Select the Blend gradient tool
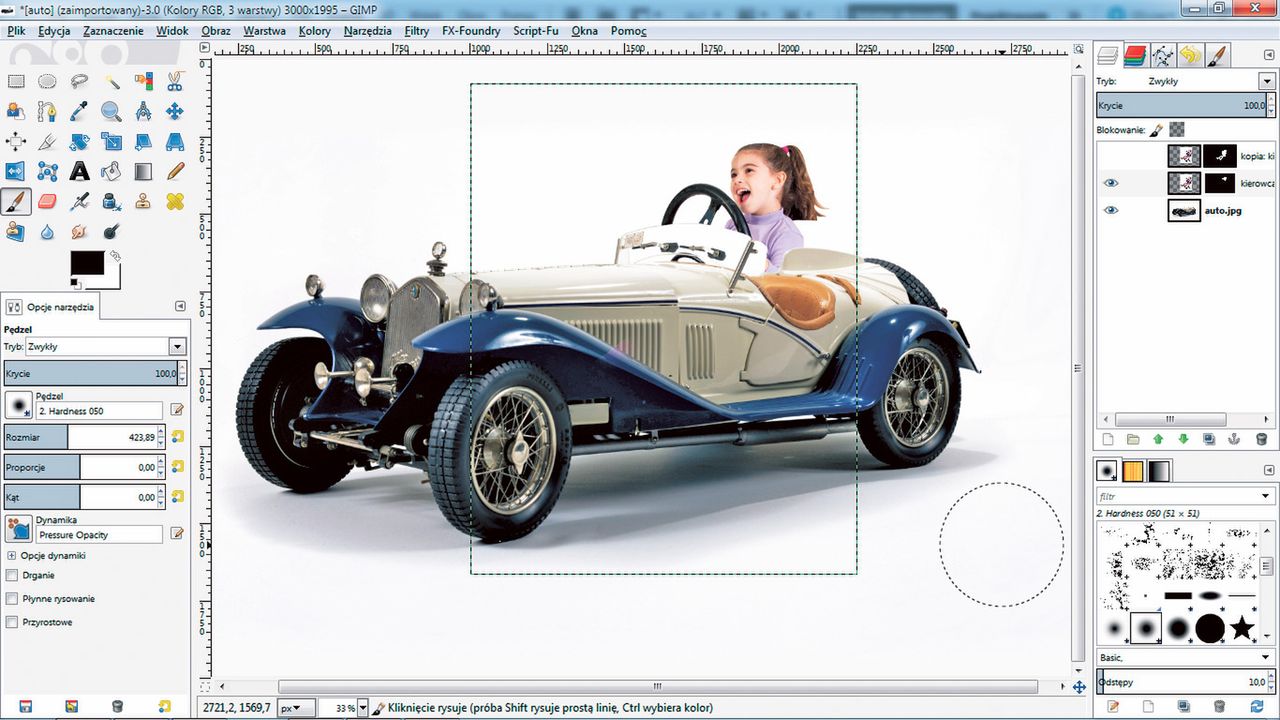 click(x=143, y=172)
